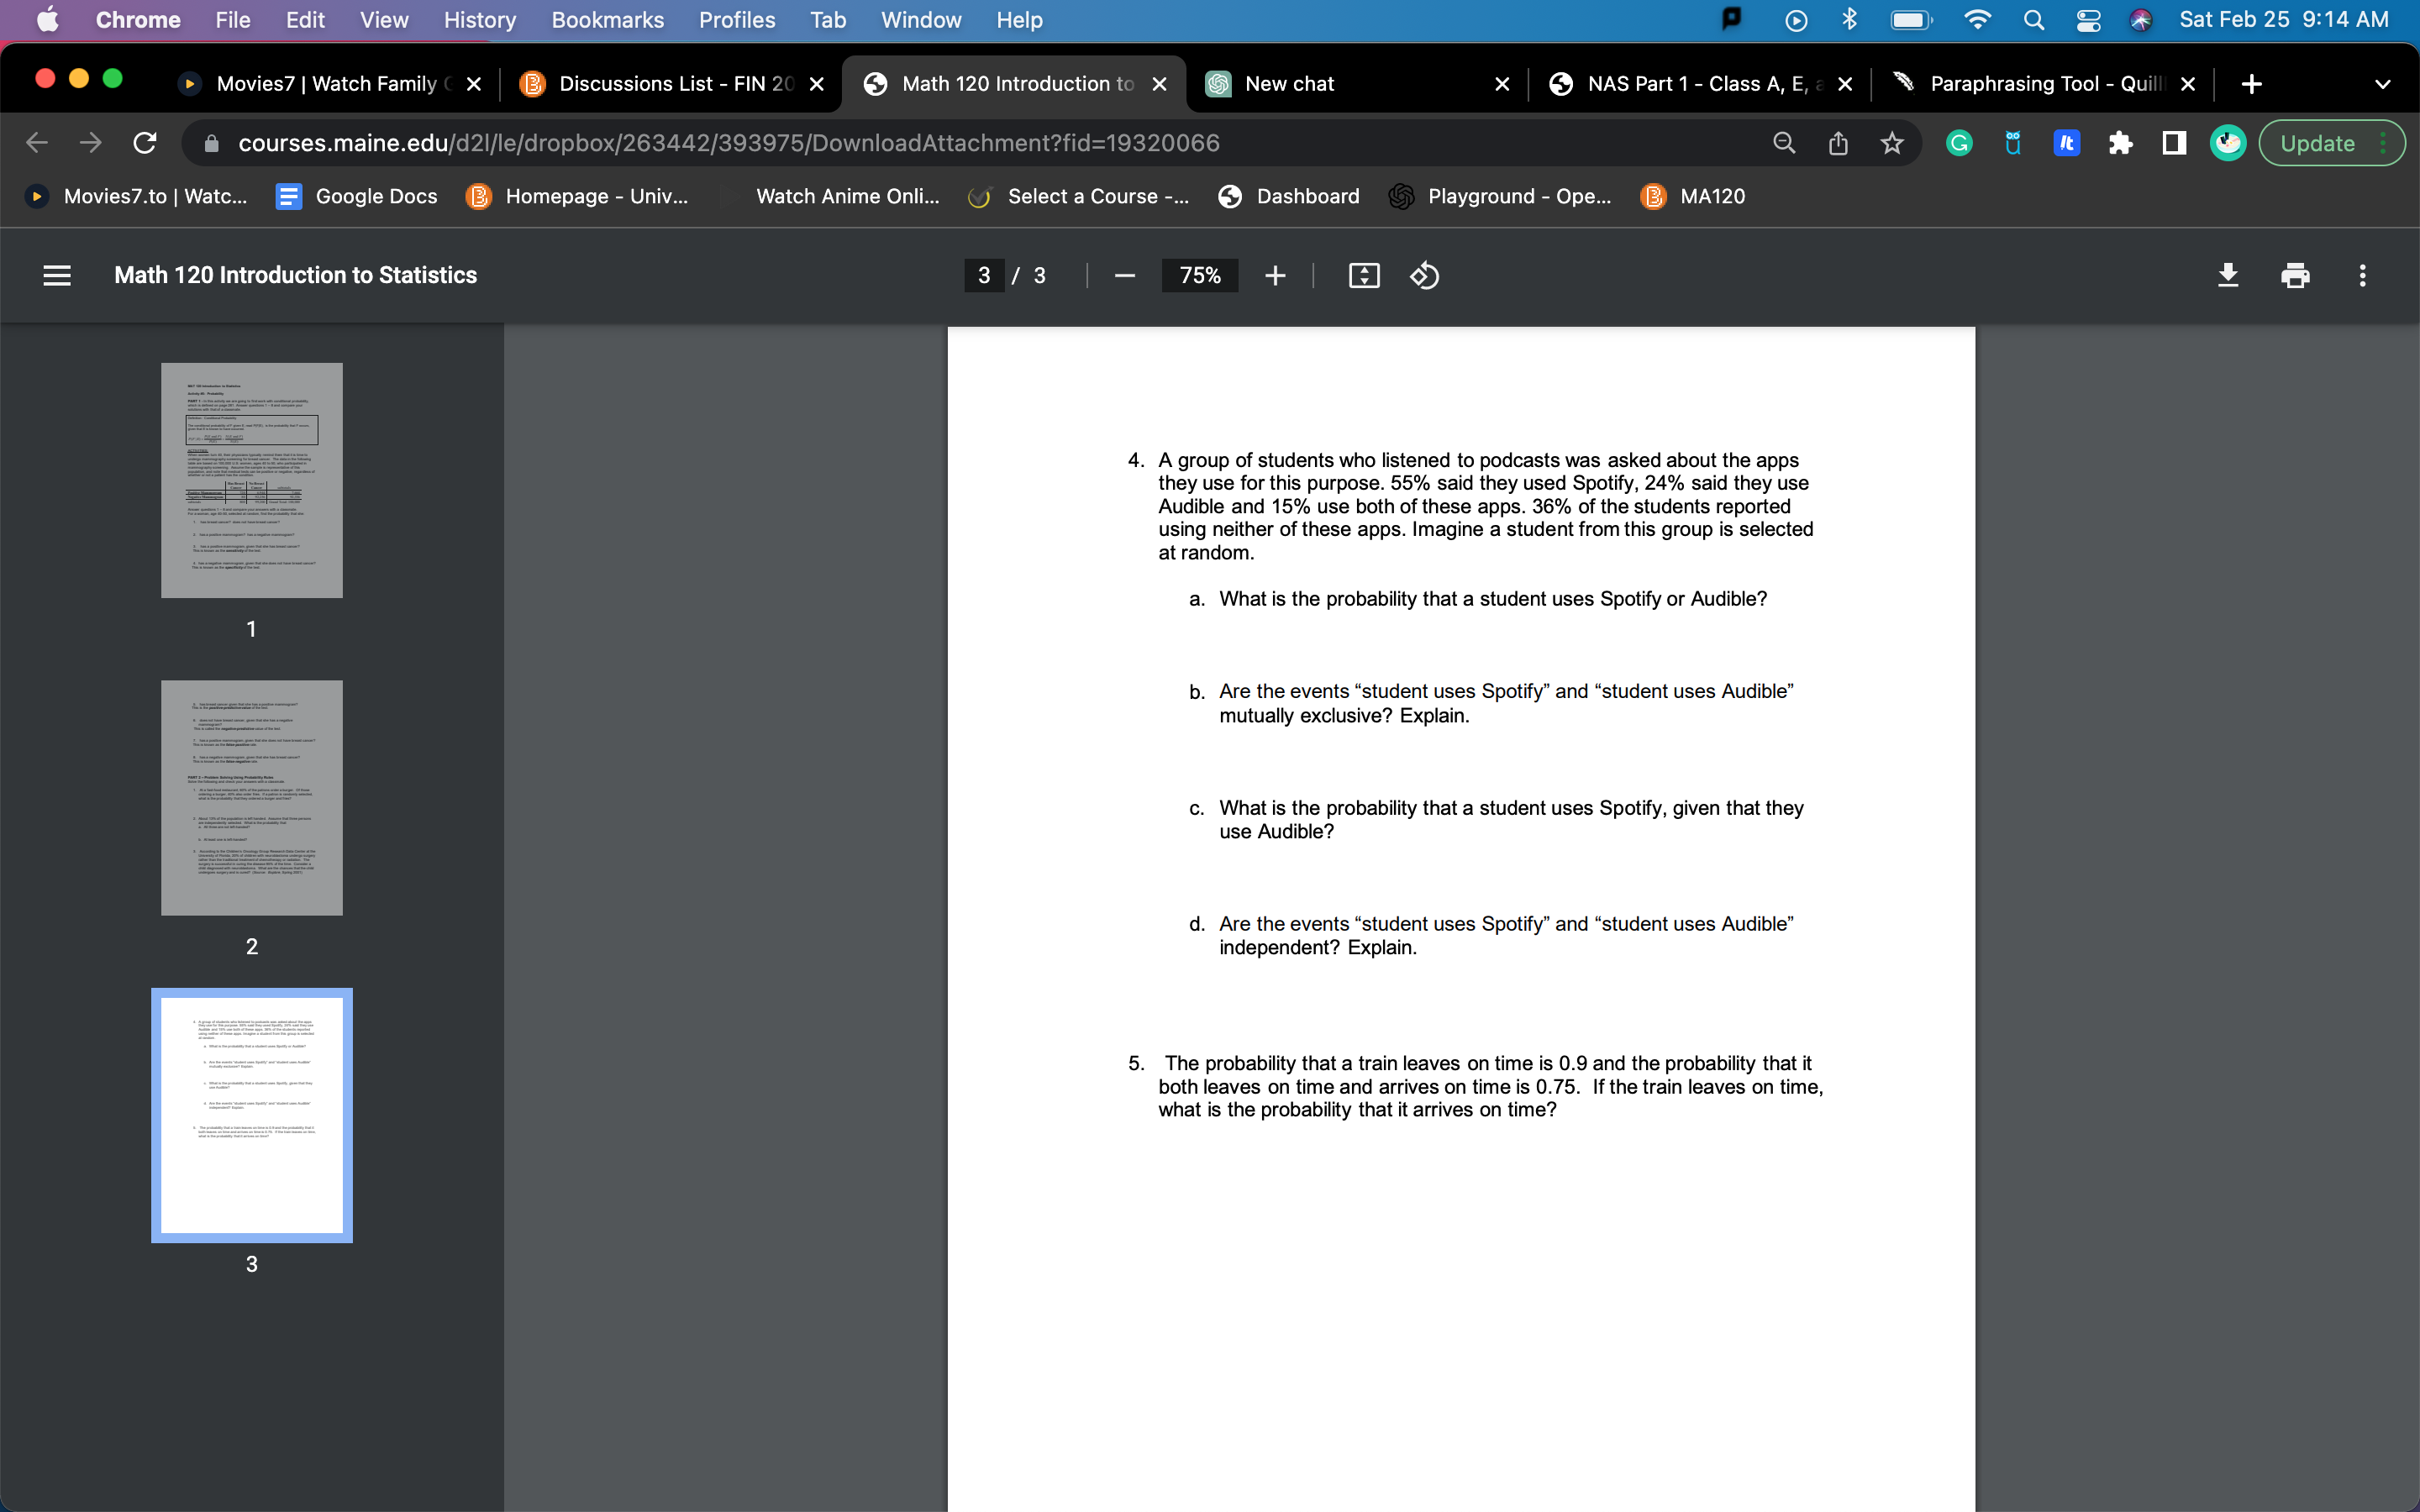
Task: Open the tab search chevron
Action: tap(2383, 83)
